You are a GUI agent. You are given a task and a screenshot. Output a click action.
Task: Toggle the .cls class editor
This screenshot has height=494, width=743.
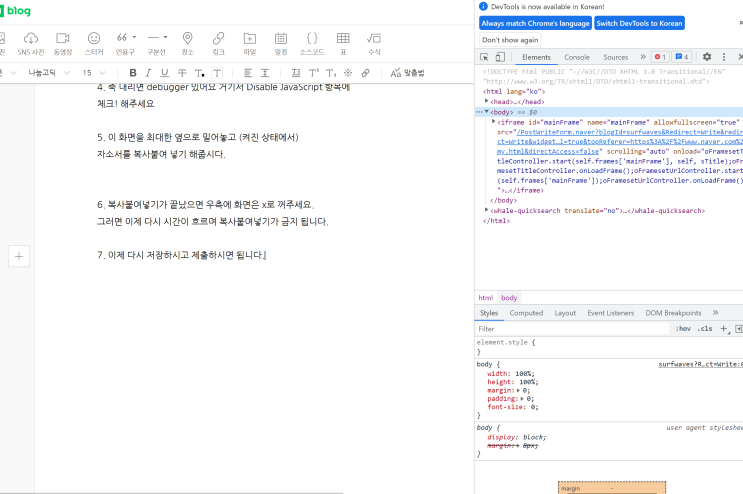coord(705,329)
